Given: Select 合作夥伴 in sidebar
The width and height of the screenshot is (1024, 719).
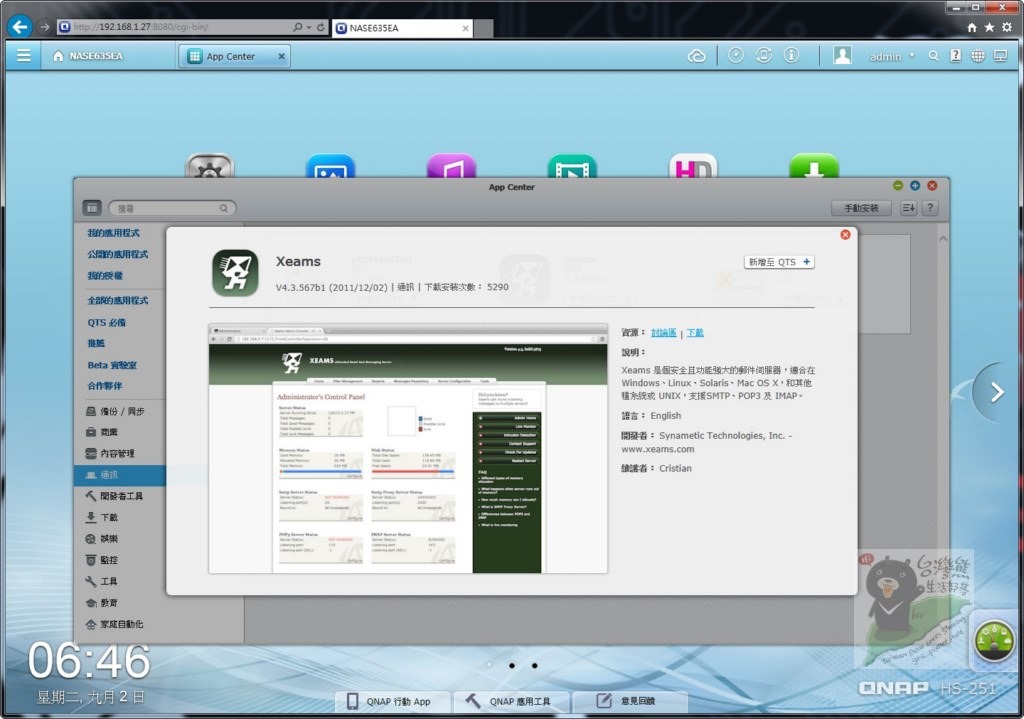Looking at the screenshot, I should 104,386.
